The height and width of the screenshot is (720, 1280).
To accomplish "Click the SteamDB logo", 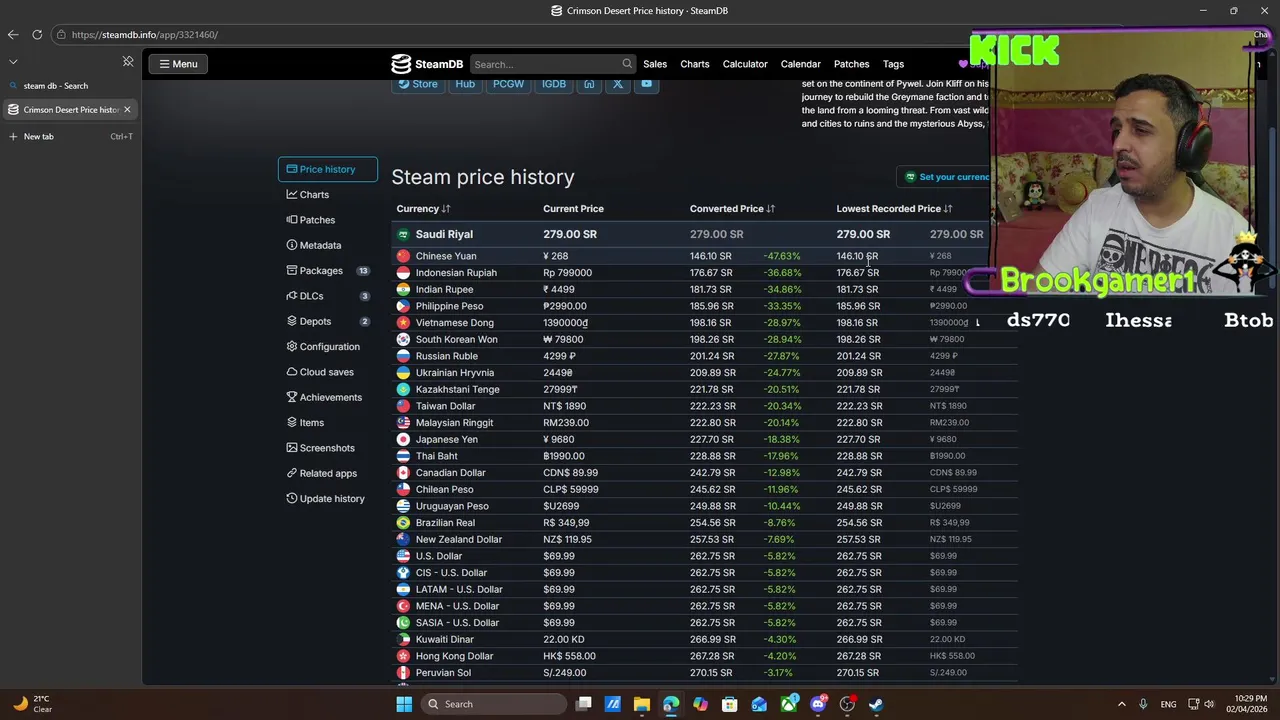I will click(x=427, y=64).
